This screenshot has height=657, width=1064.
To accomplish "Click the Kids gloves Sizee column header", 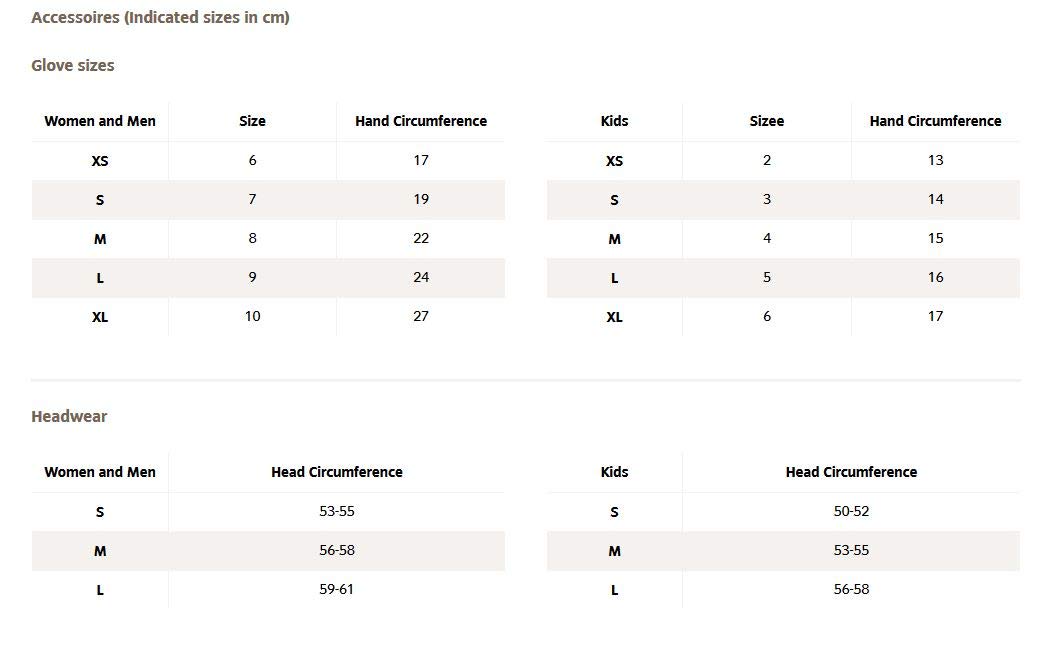I will click(767, 121).
